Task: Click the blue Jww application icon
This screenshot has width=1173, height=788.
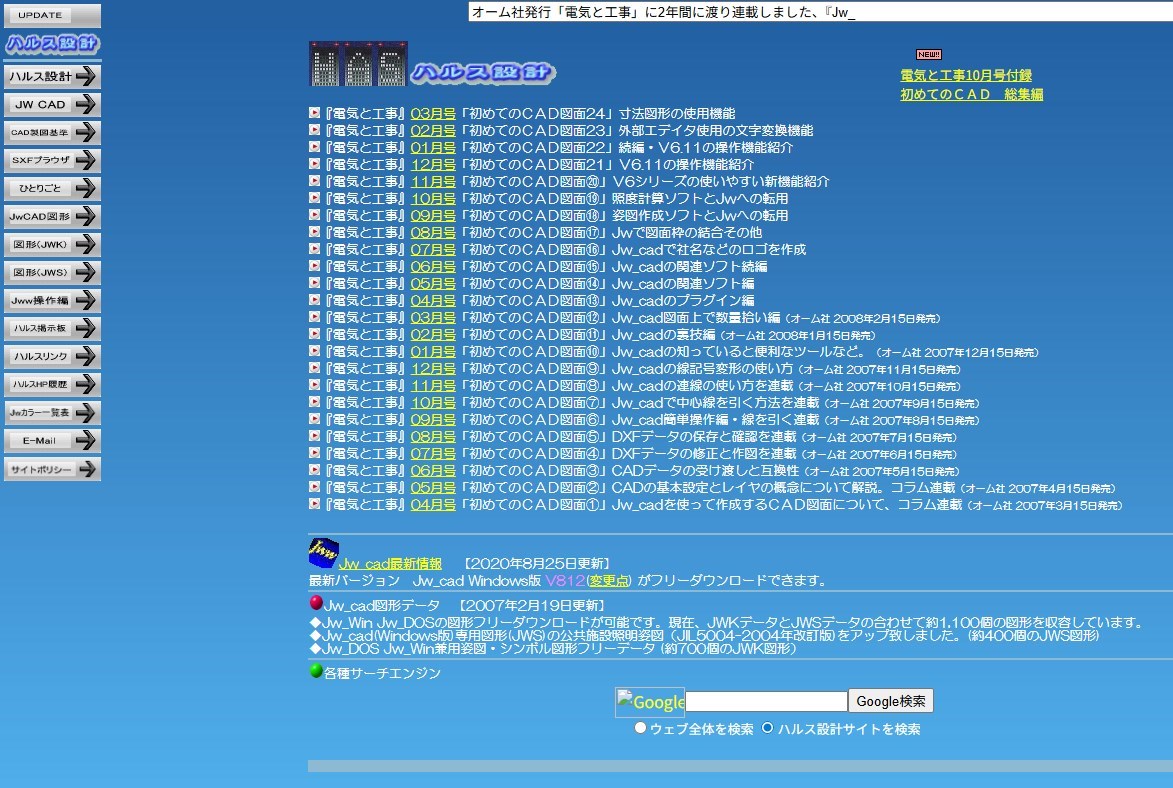Action: [323, 553]
